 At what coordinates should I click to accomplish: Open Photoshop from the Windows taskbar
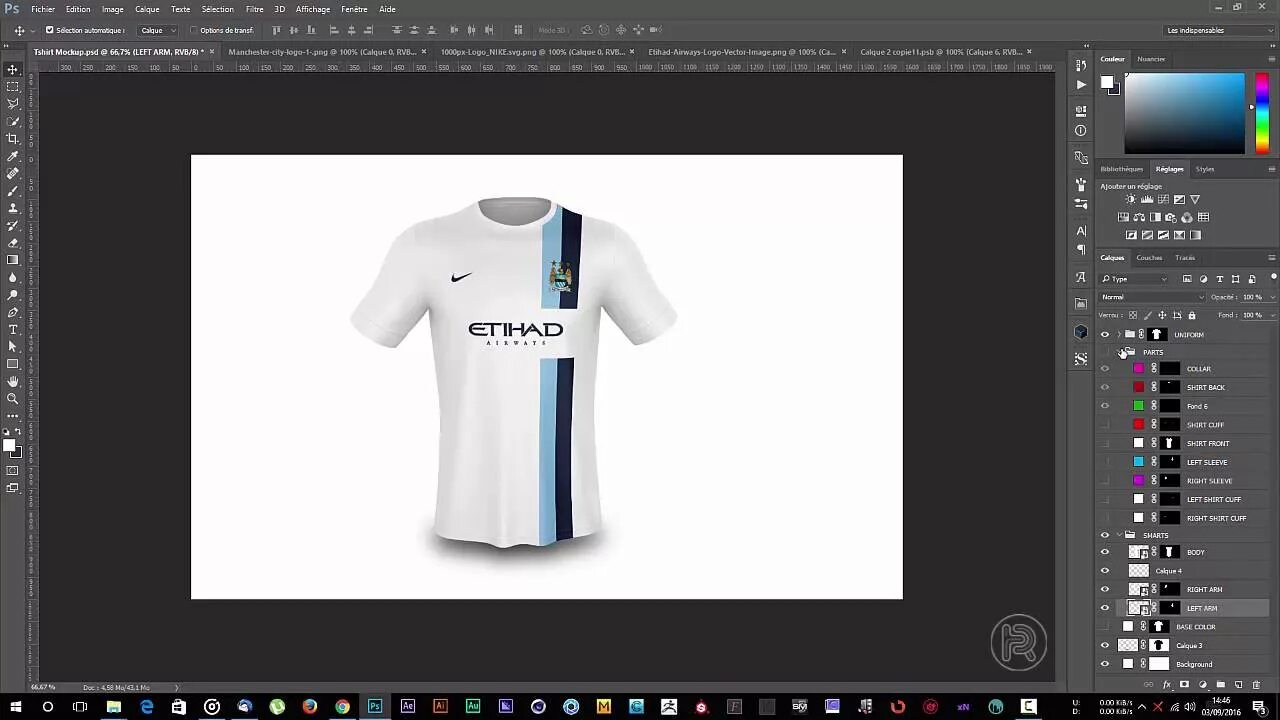click(x=375, y=707)
